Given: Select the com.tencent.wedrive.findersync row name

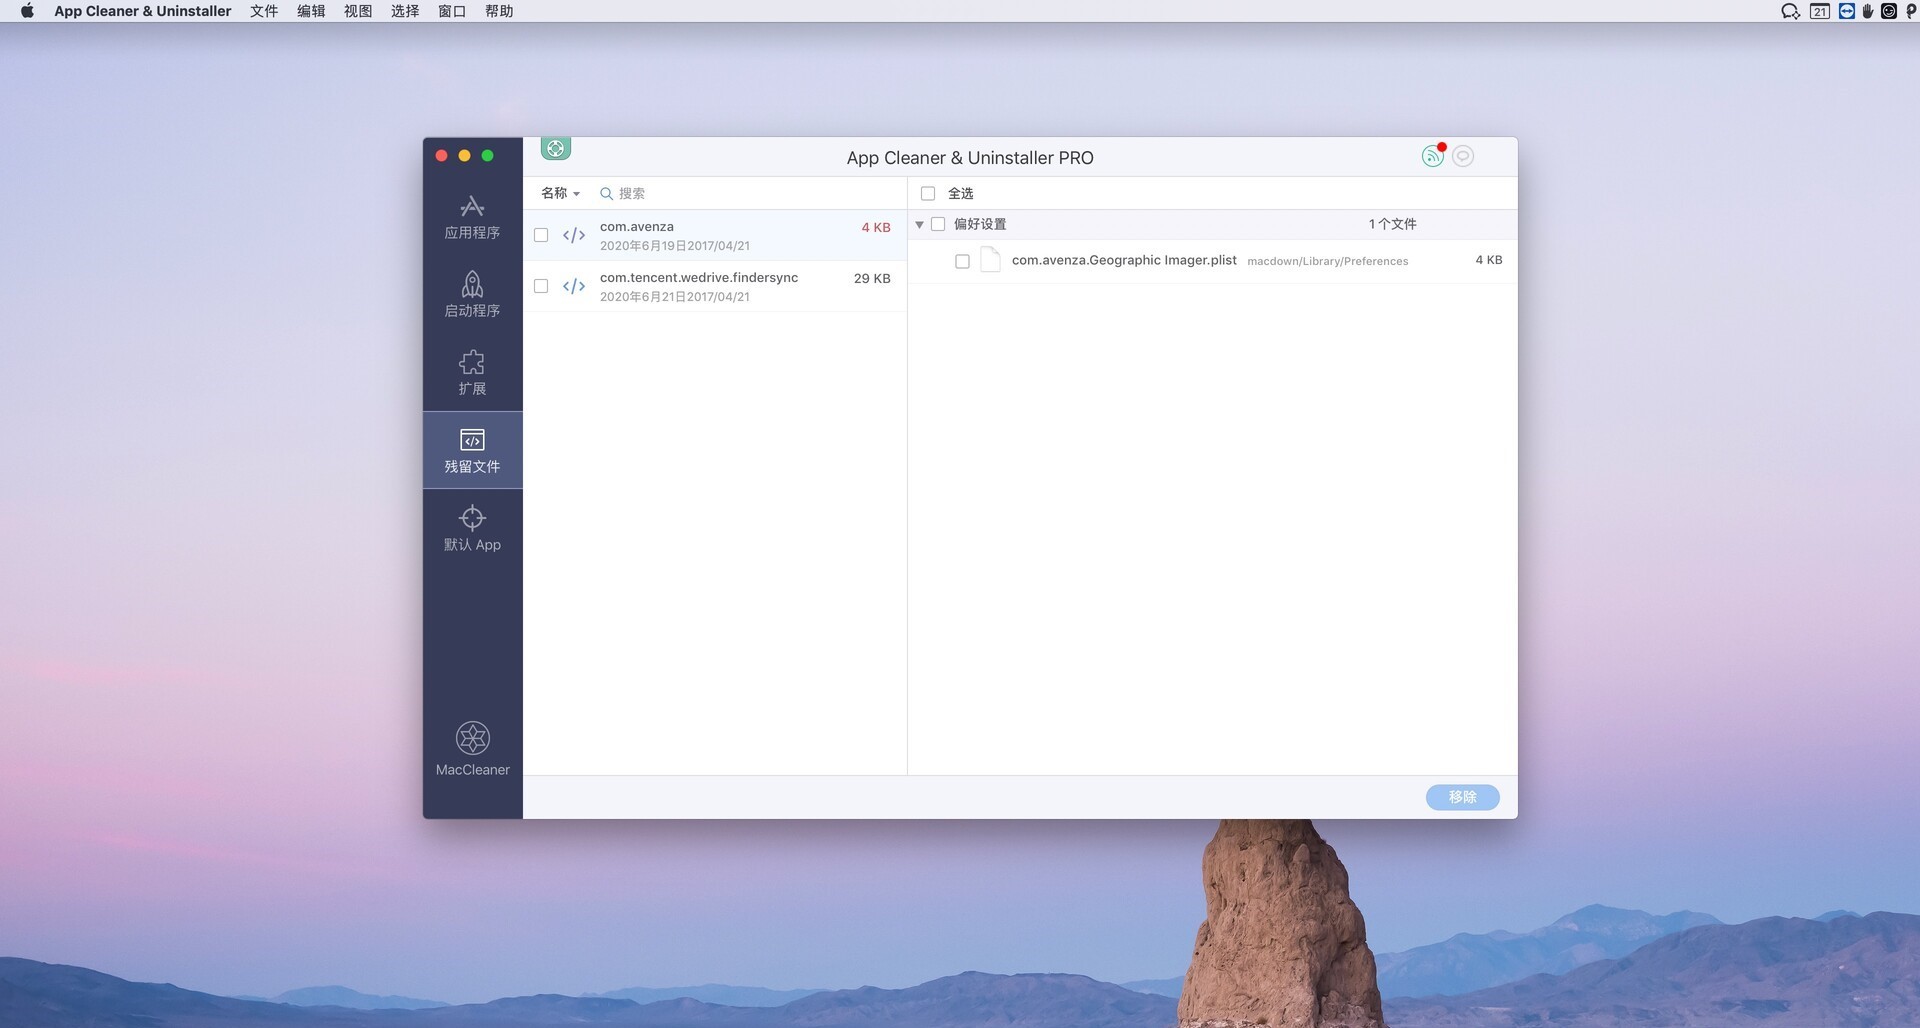Looking at the screenshot, I should (699, 278).
